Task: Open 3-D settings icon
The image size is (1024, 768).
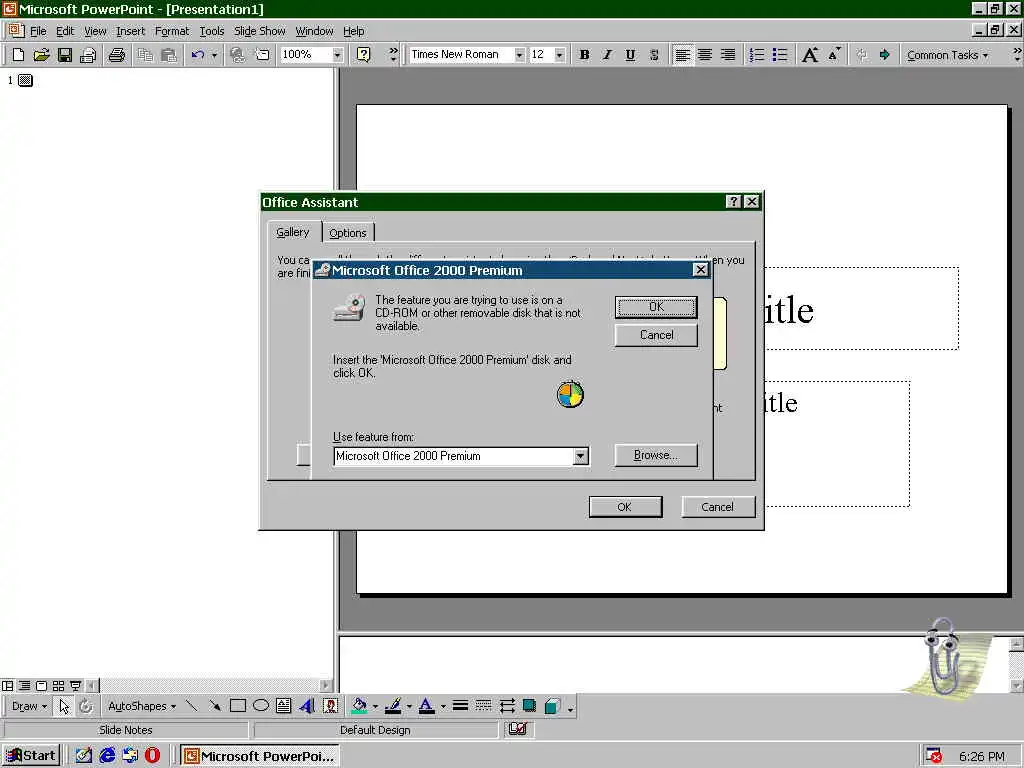Action: 552,705
